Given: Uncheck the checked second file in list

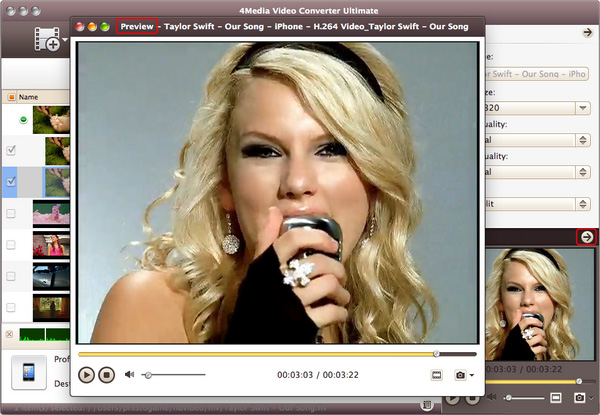Looking at the screenshot, I should (11, 149).
